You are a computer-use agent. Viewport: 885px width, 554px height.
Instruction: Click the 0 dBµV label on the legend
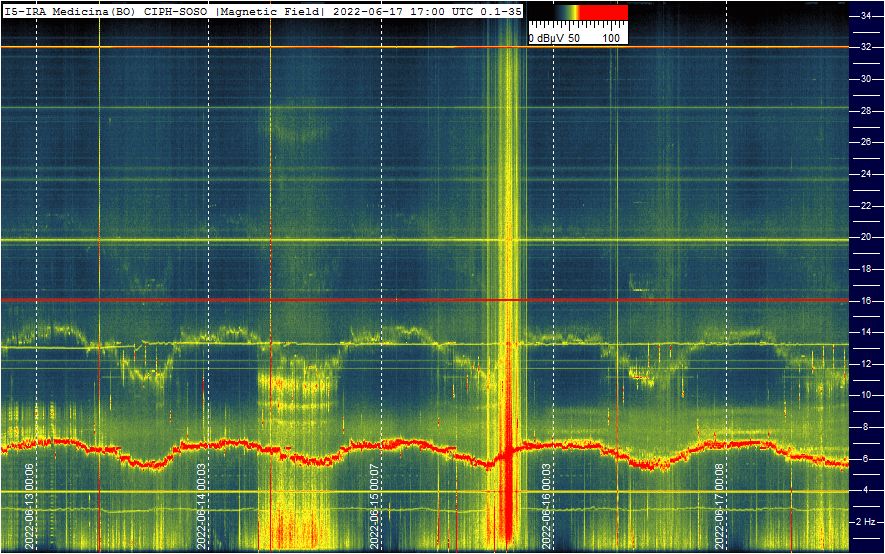coord(546,37)
